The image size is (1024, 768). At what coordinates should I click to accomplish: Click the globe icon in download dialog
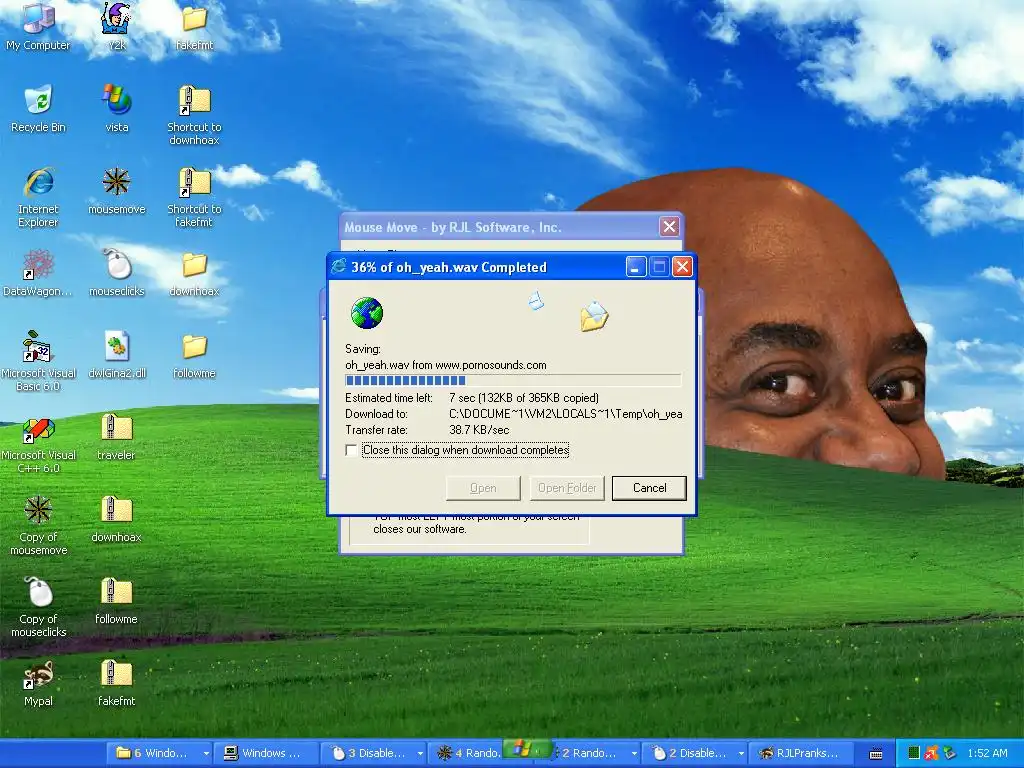coord(366,312)
